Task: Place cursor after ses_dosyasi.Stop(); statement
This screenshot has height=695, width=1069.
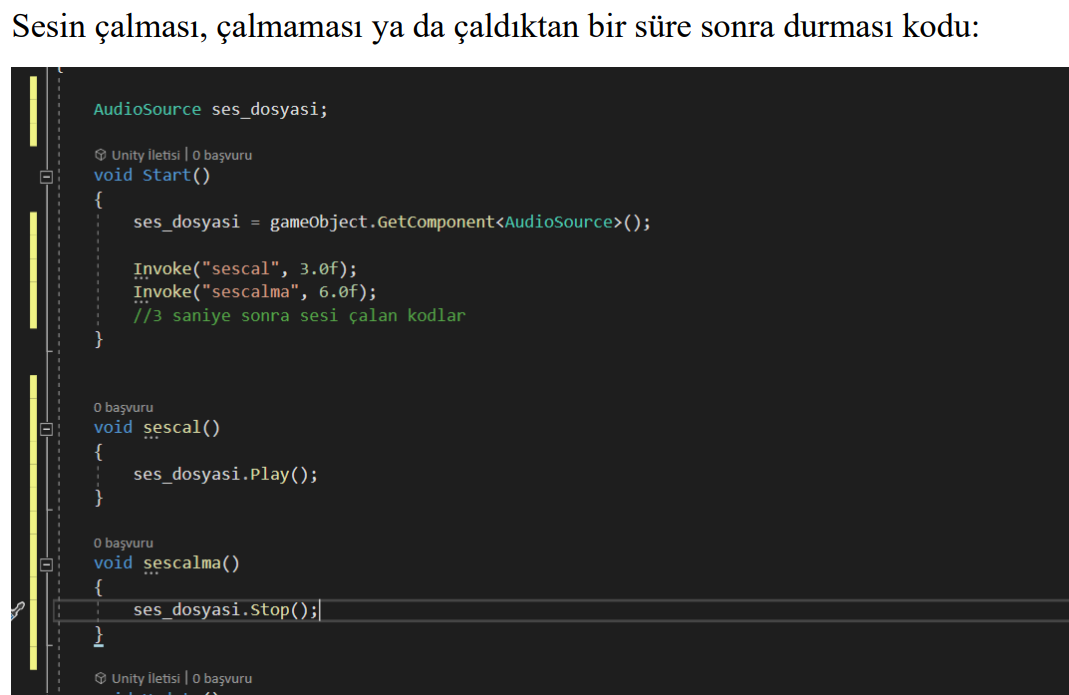Action: click(320, 609)
